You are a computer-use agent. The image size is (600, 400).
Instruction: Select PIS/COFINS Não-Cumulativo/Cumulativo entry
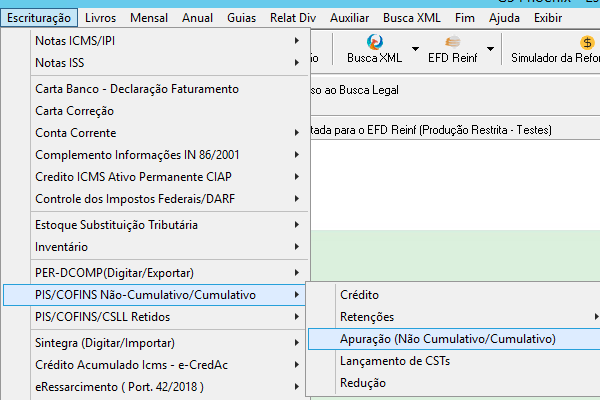pos(154,295)
